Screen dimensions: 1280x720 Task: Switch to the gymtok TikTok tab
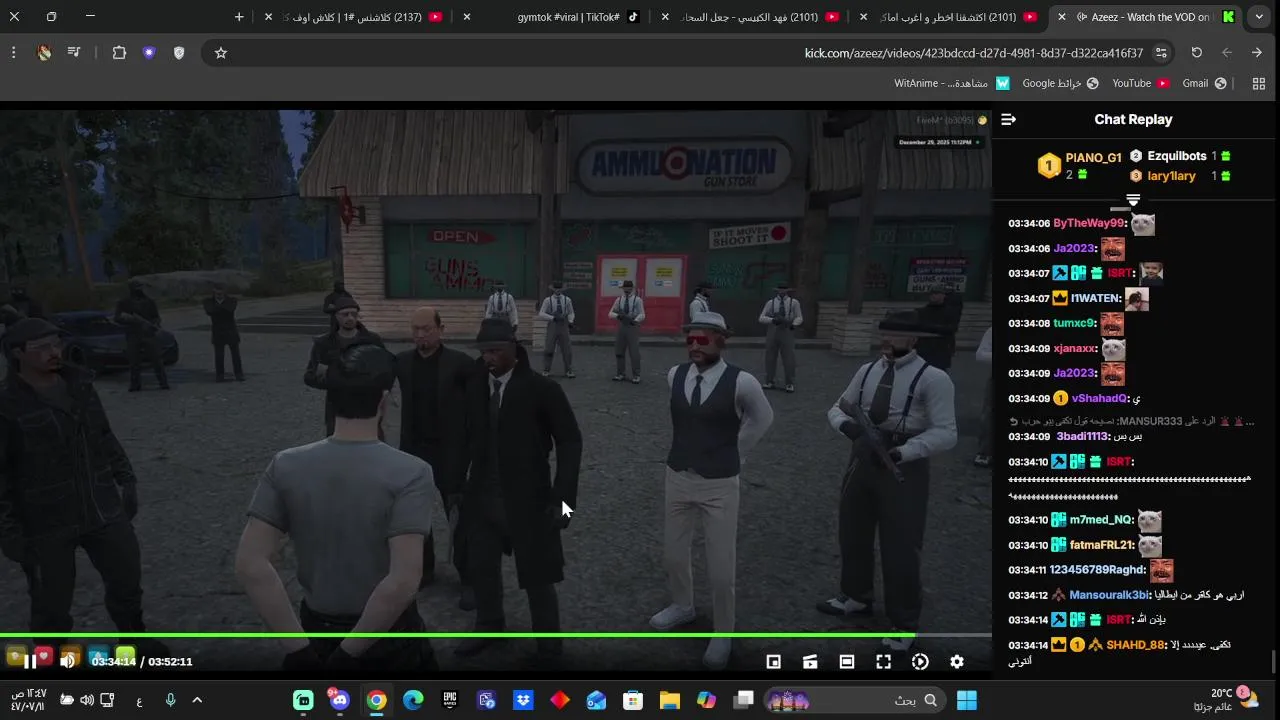pyautogui.click(x=566, y=17)
